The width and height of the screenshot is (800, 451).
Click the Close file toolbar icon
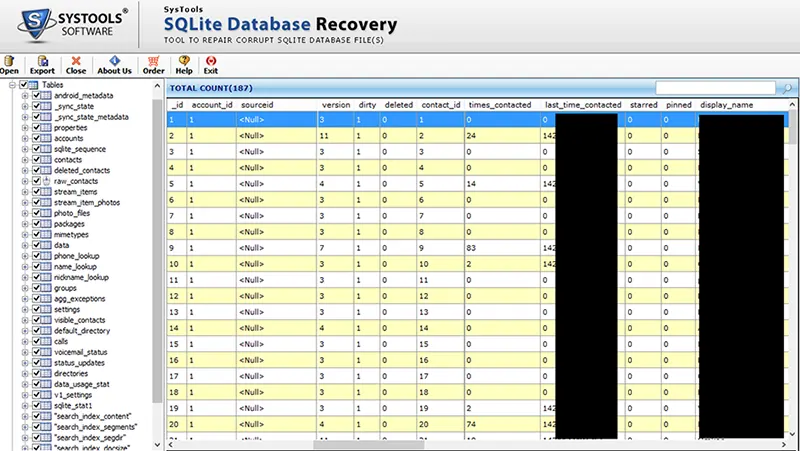[x=76, y=61]
